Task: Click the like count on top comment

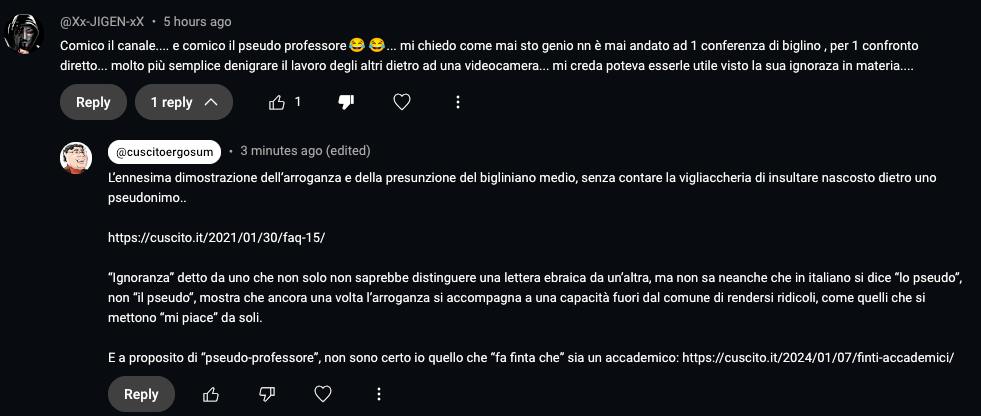Action: point(297,102)
